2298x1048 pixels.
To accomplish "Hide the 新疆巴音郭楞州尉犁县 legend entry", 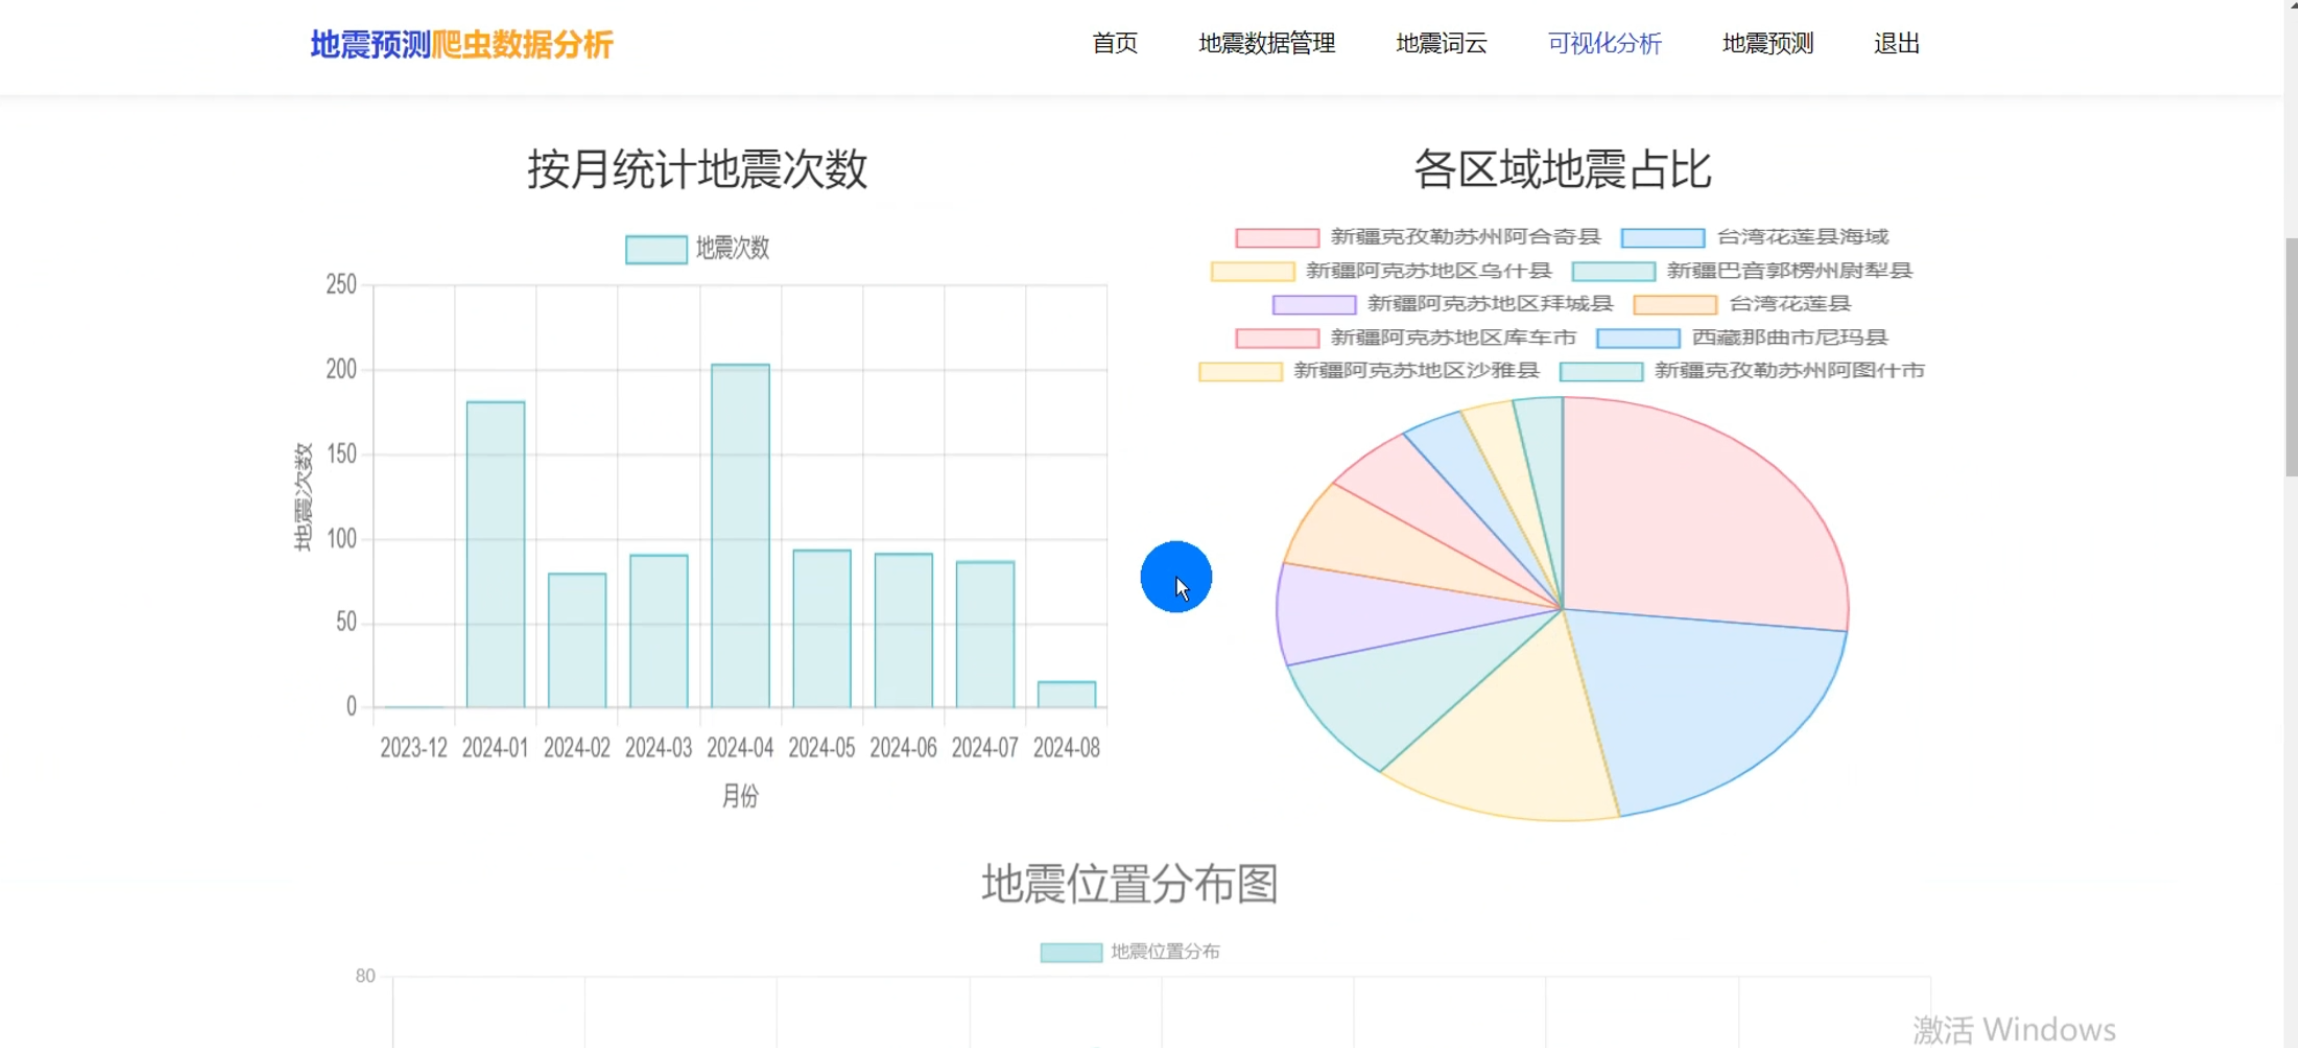I will click(x=1790, y=270).
